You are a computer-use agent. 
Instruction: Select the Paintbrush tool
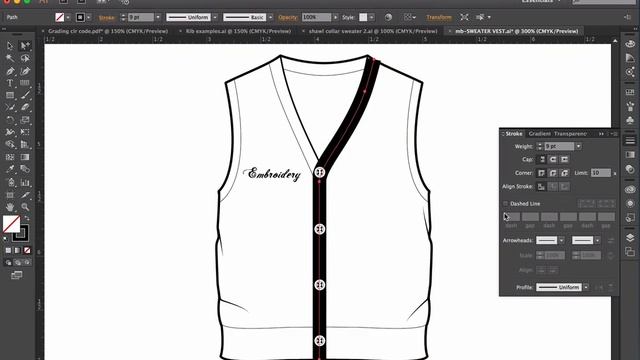click(25, 96)
